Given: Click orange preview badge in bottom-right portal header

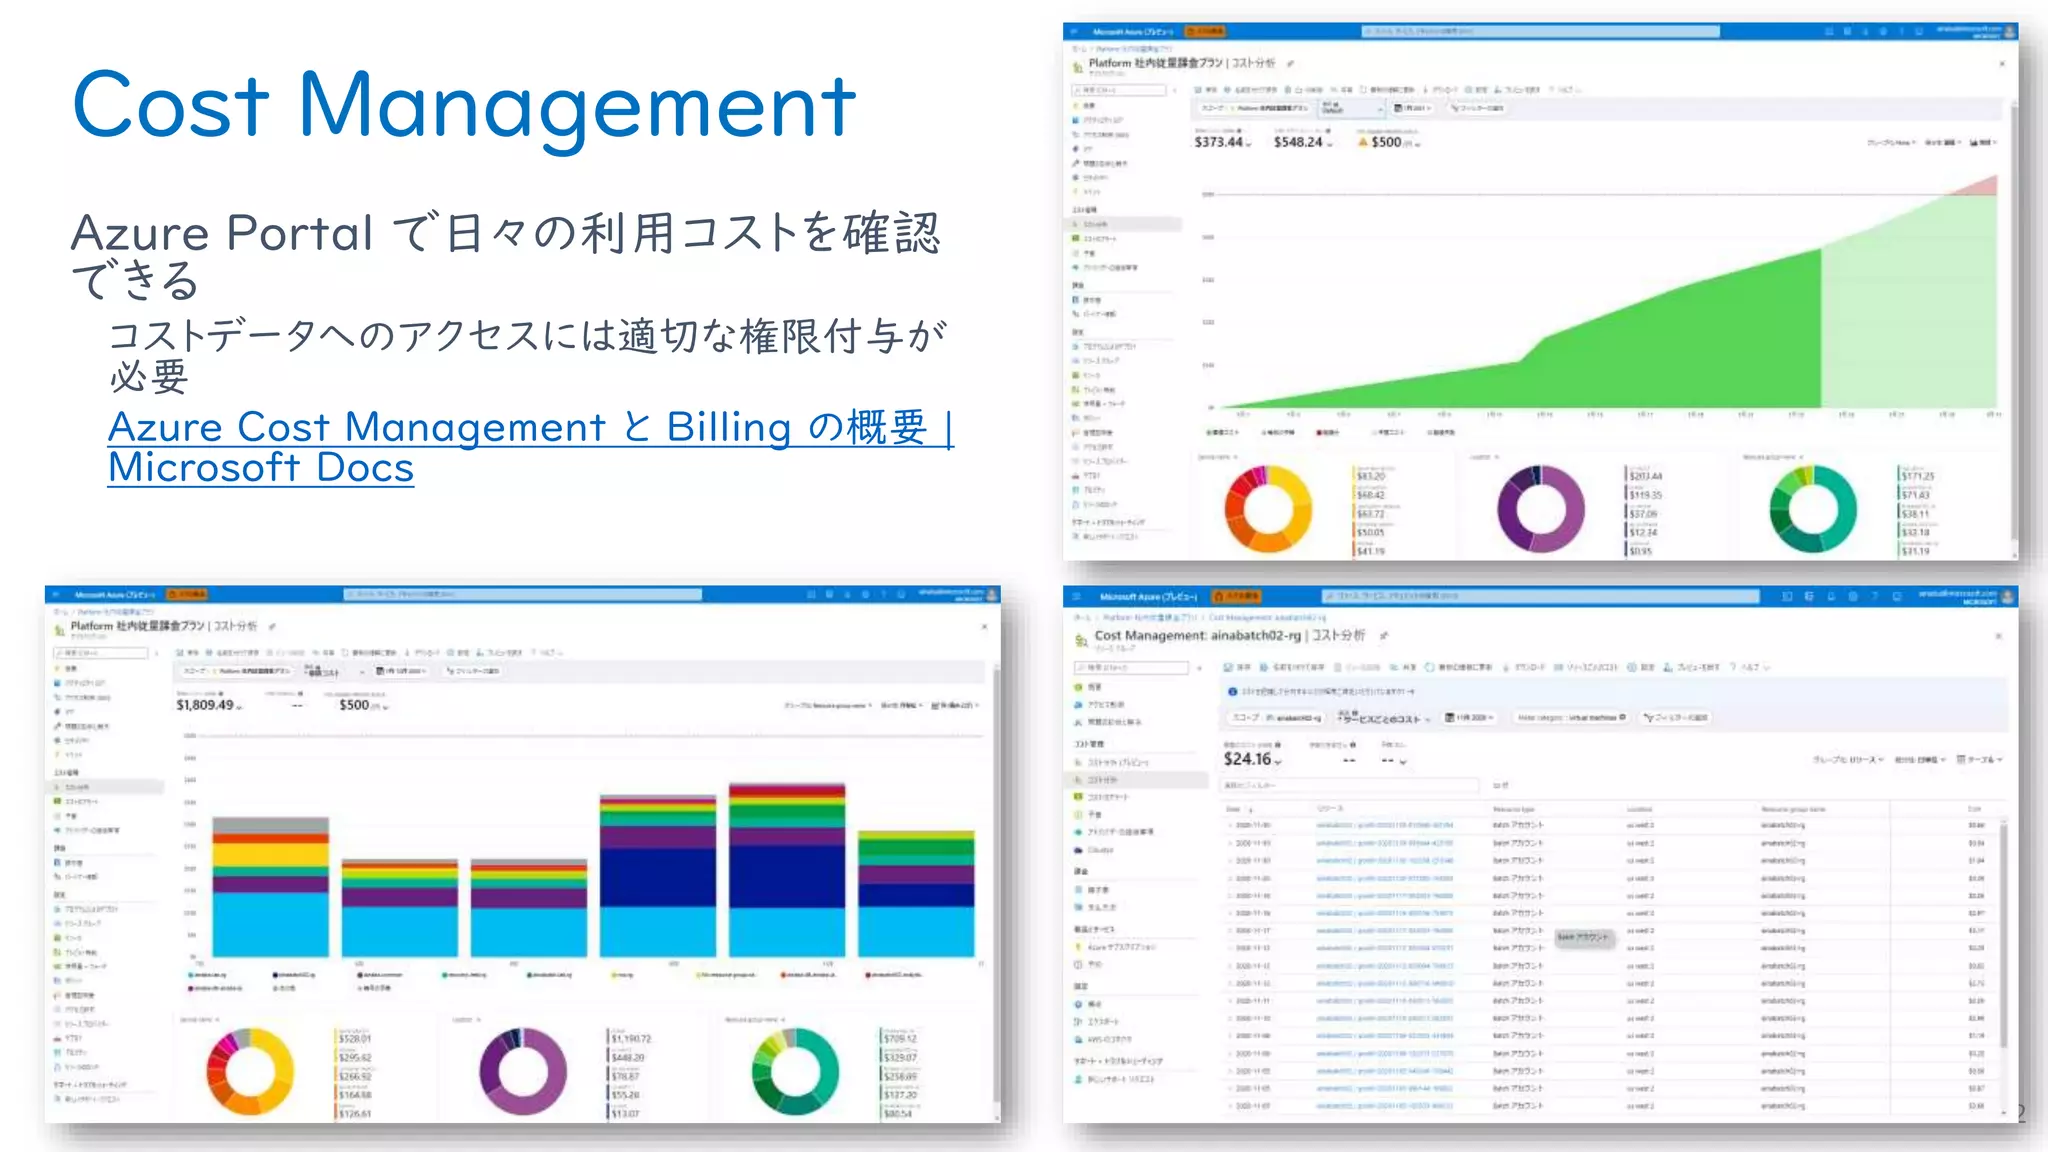Looking at the screenshot, I should [1236, 596].
